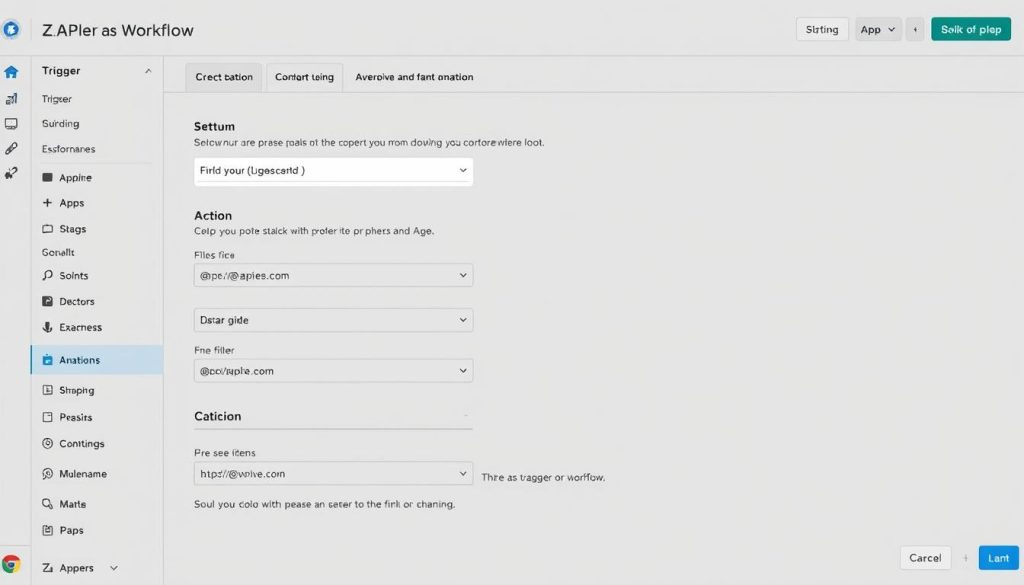Image resolution: width=1024 pixels, height=585 pixels.
Task: Click the http://@wive.com input field
Action: click(333, 473)
